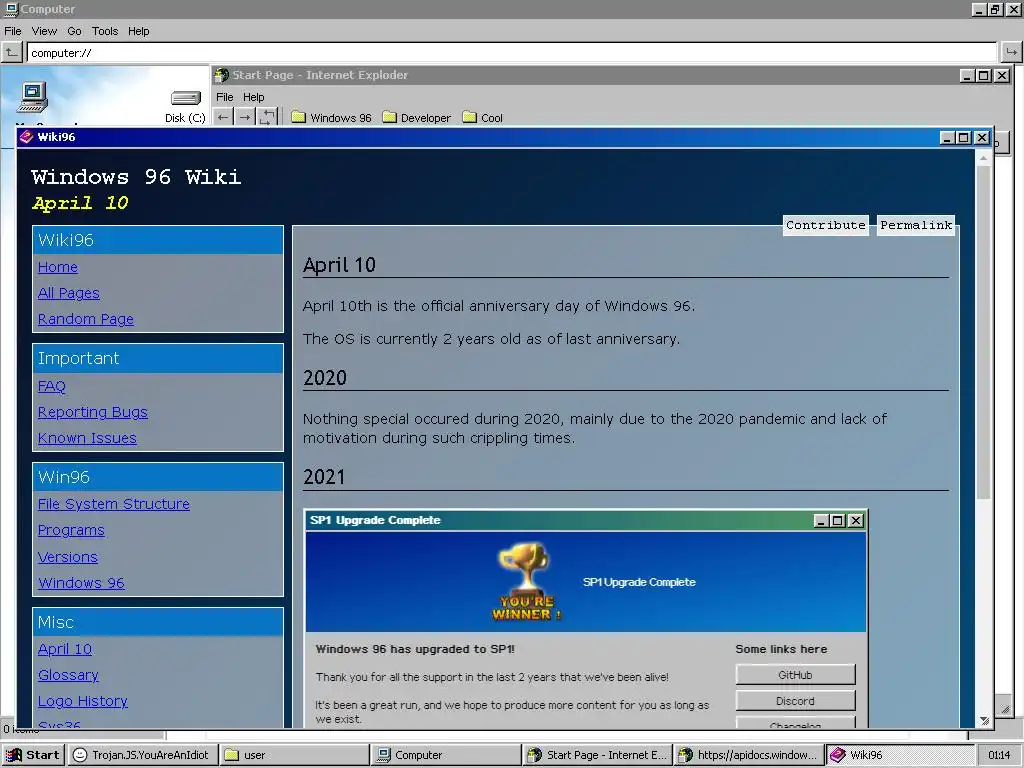
Task: Open the Home wiki link
Action: (57, 267)
